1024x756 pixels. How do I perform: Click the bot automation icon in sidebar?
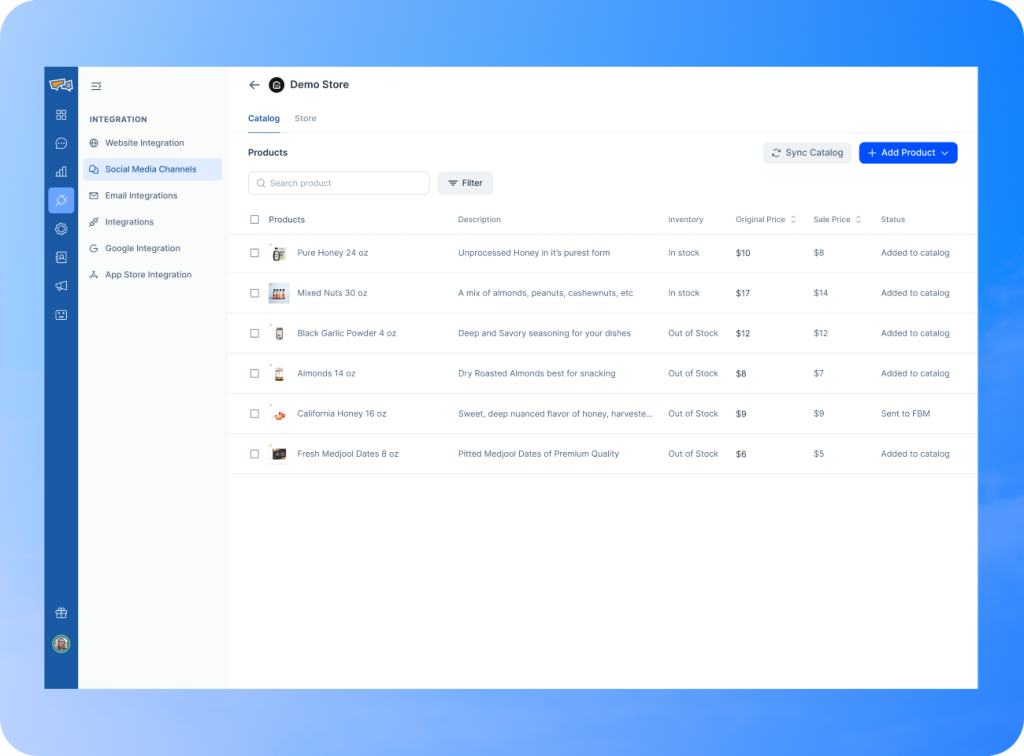tap(61, 314)
